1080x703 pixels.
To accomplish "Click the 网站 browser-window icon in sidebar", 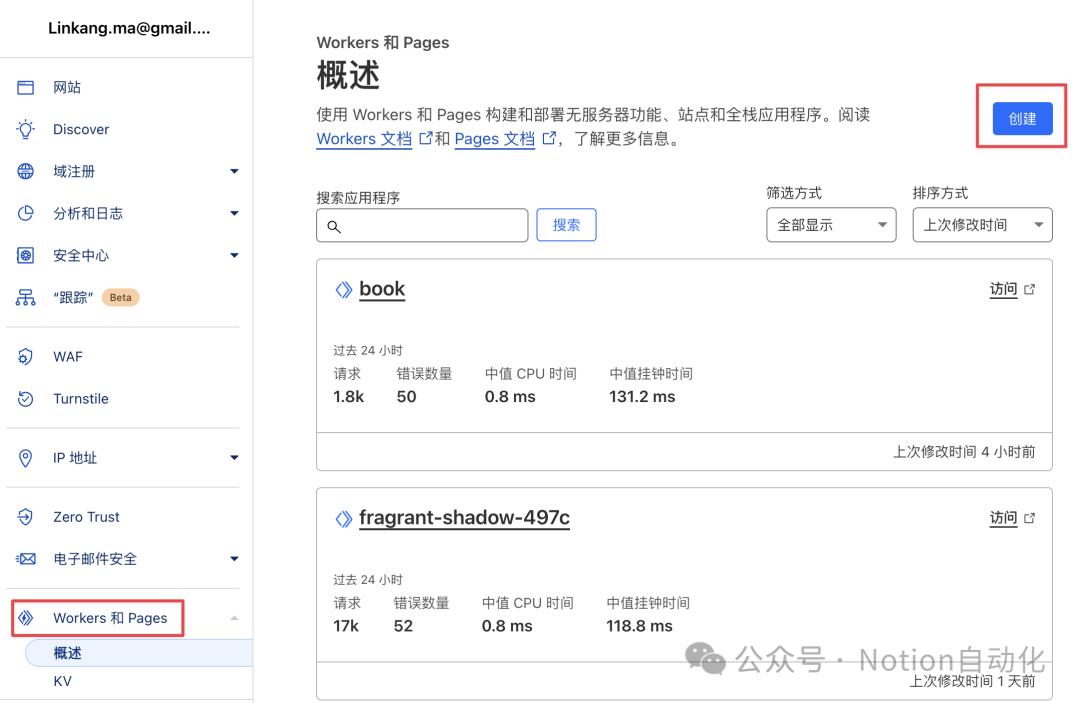I will [x=25, y=87].
